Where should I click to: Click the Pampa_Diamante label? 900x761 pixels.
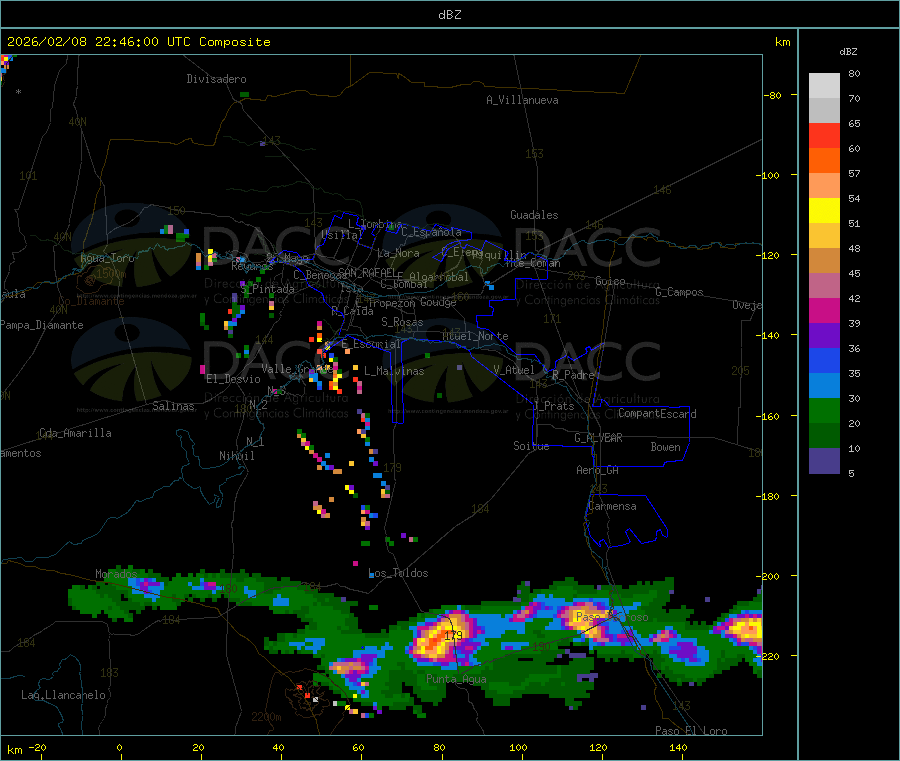point(41,325)
